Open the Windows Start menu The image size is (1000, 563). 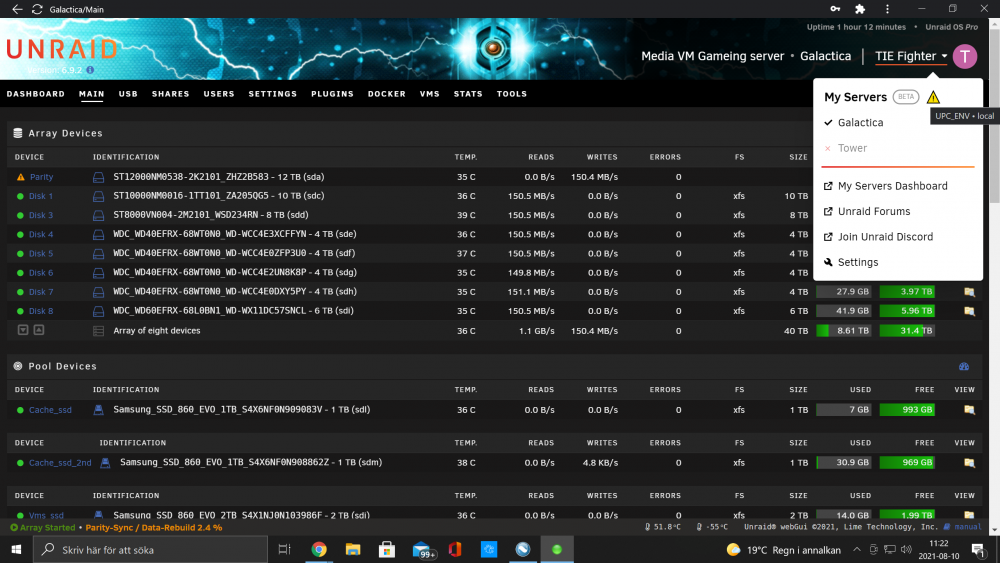click(x=16, y=550)
